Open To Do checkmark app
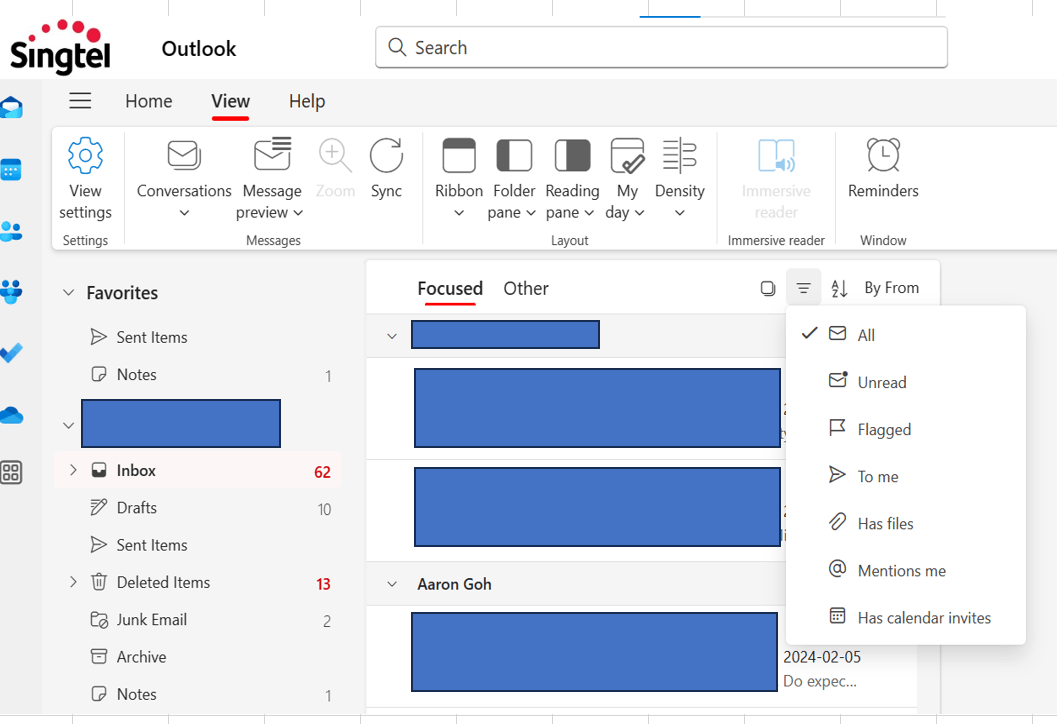Image resolution: width=1057 pixels, height=724 pixels. [11, 352]
